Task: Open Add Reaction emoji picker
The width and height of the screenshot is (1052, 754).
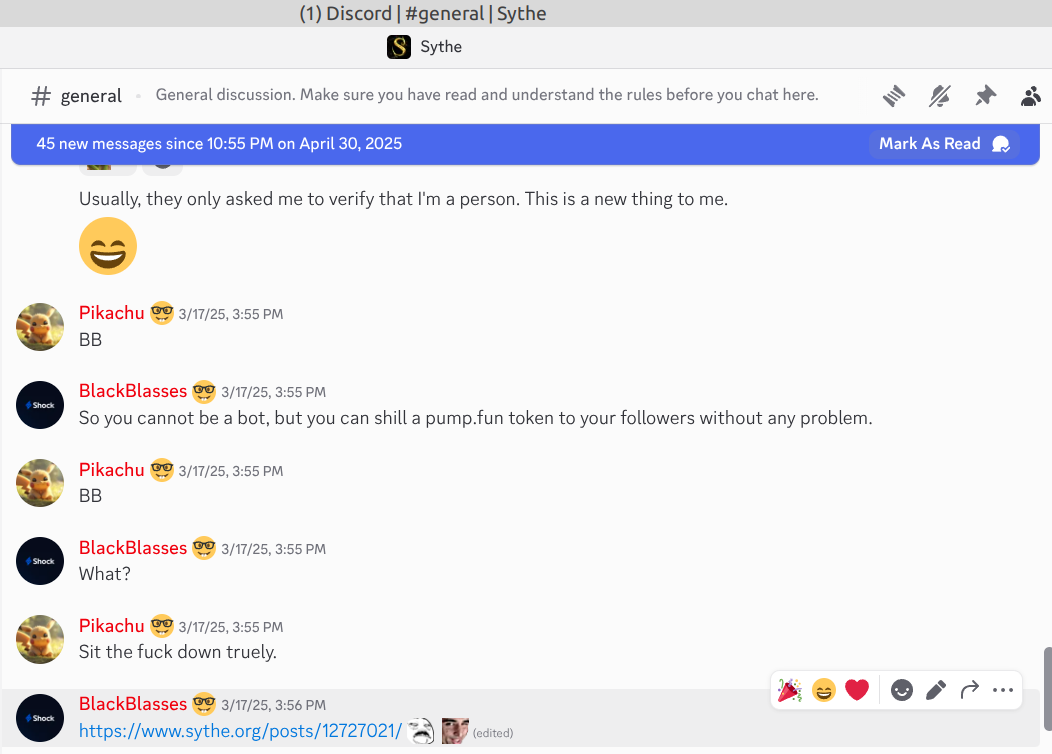Action: (902, 690)
